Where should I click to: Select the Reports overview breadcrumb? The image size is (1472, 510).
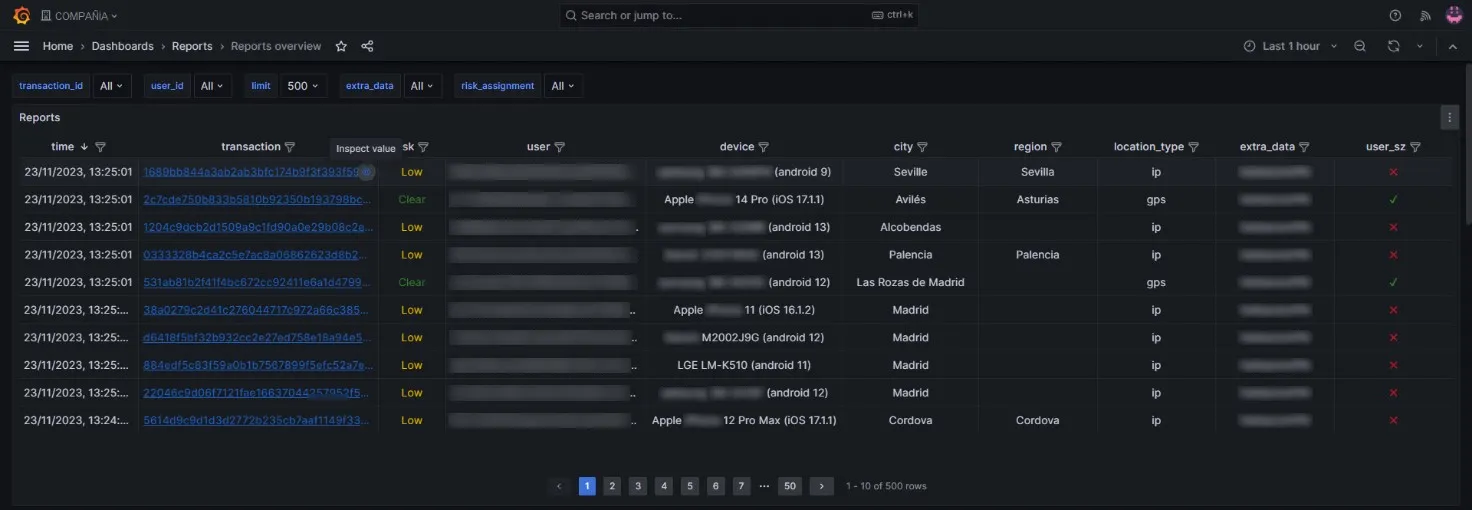pos(276,46)
